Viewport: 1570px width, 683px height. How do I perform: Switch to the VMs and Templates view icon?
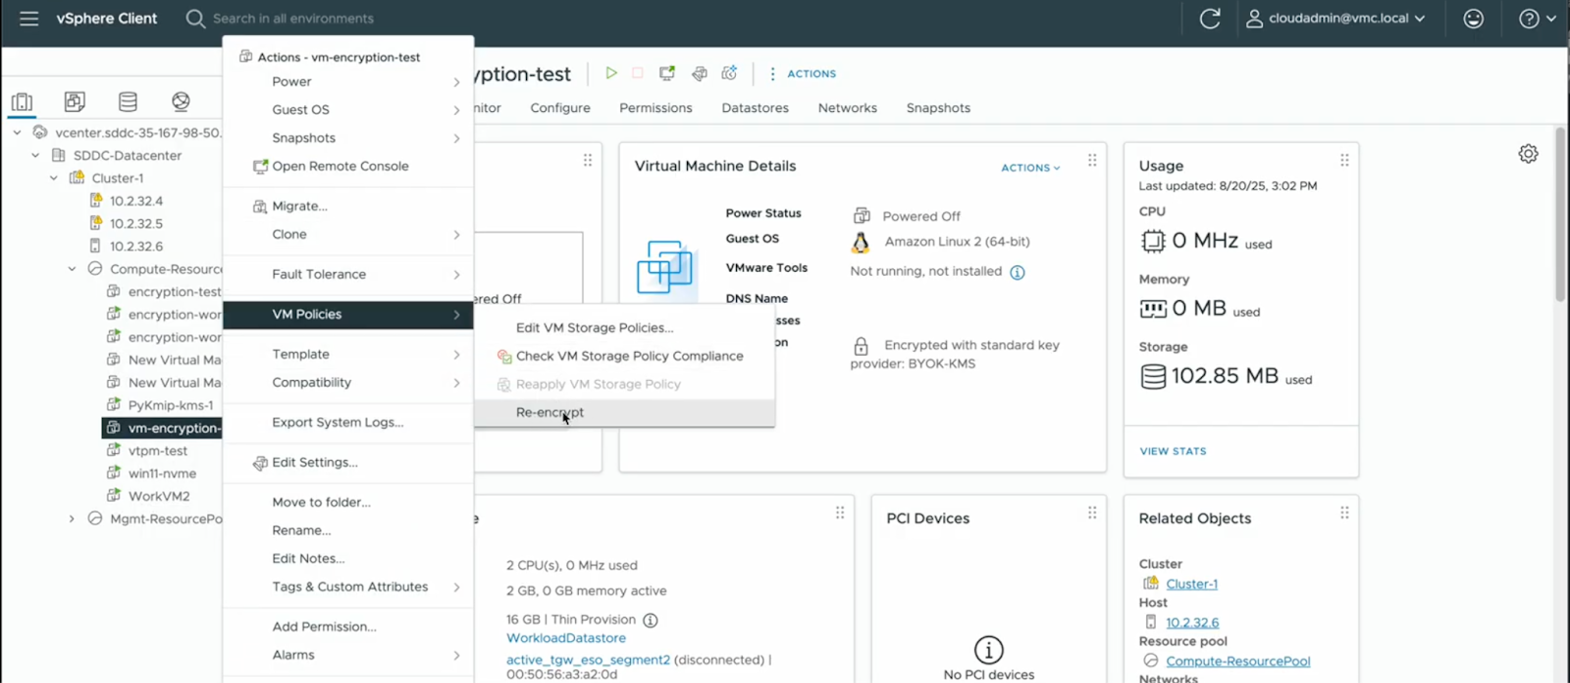(75, 102)
